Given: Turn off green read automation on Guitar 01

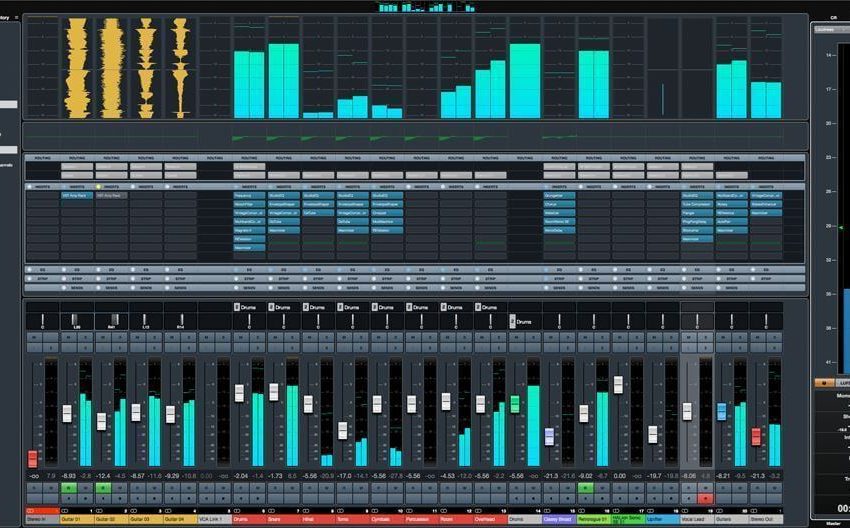Looking at the screenshot, I should 68,488.
